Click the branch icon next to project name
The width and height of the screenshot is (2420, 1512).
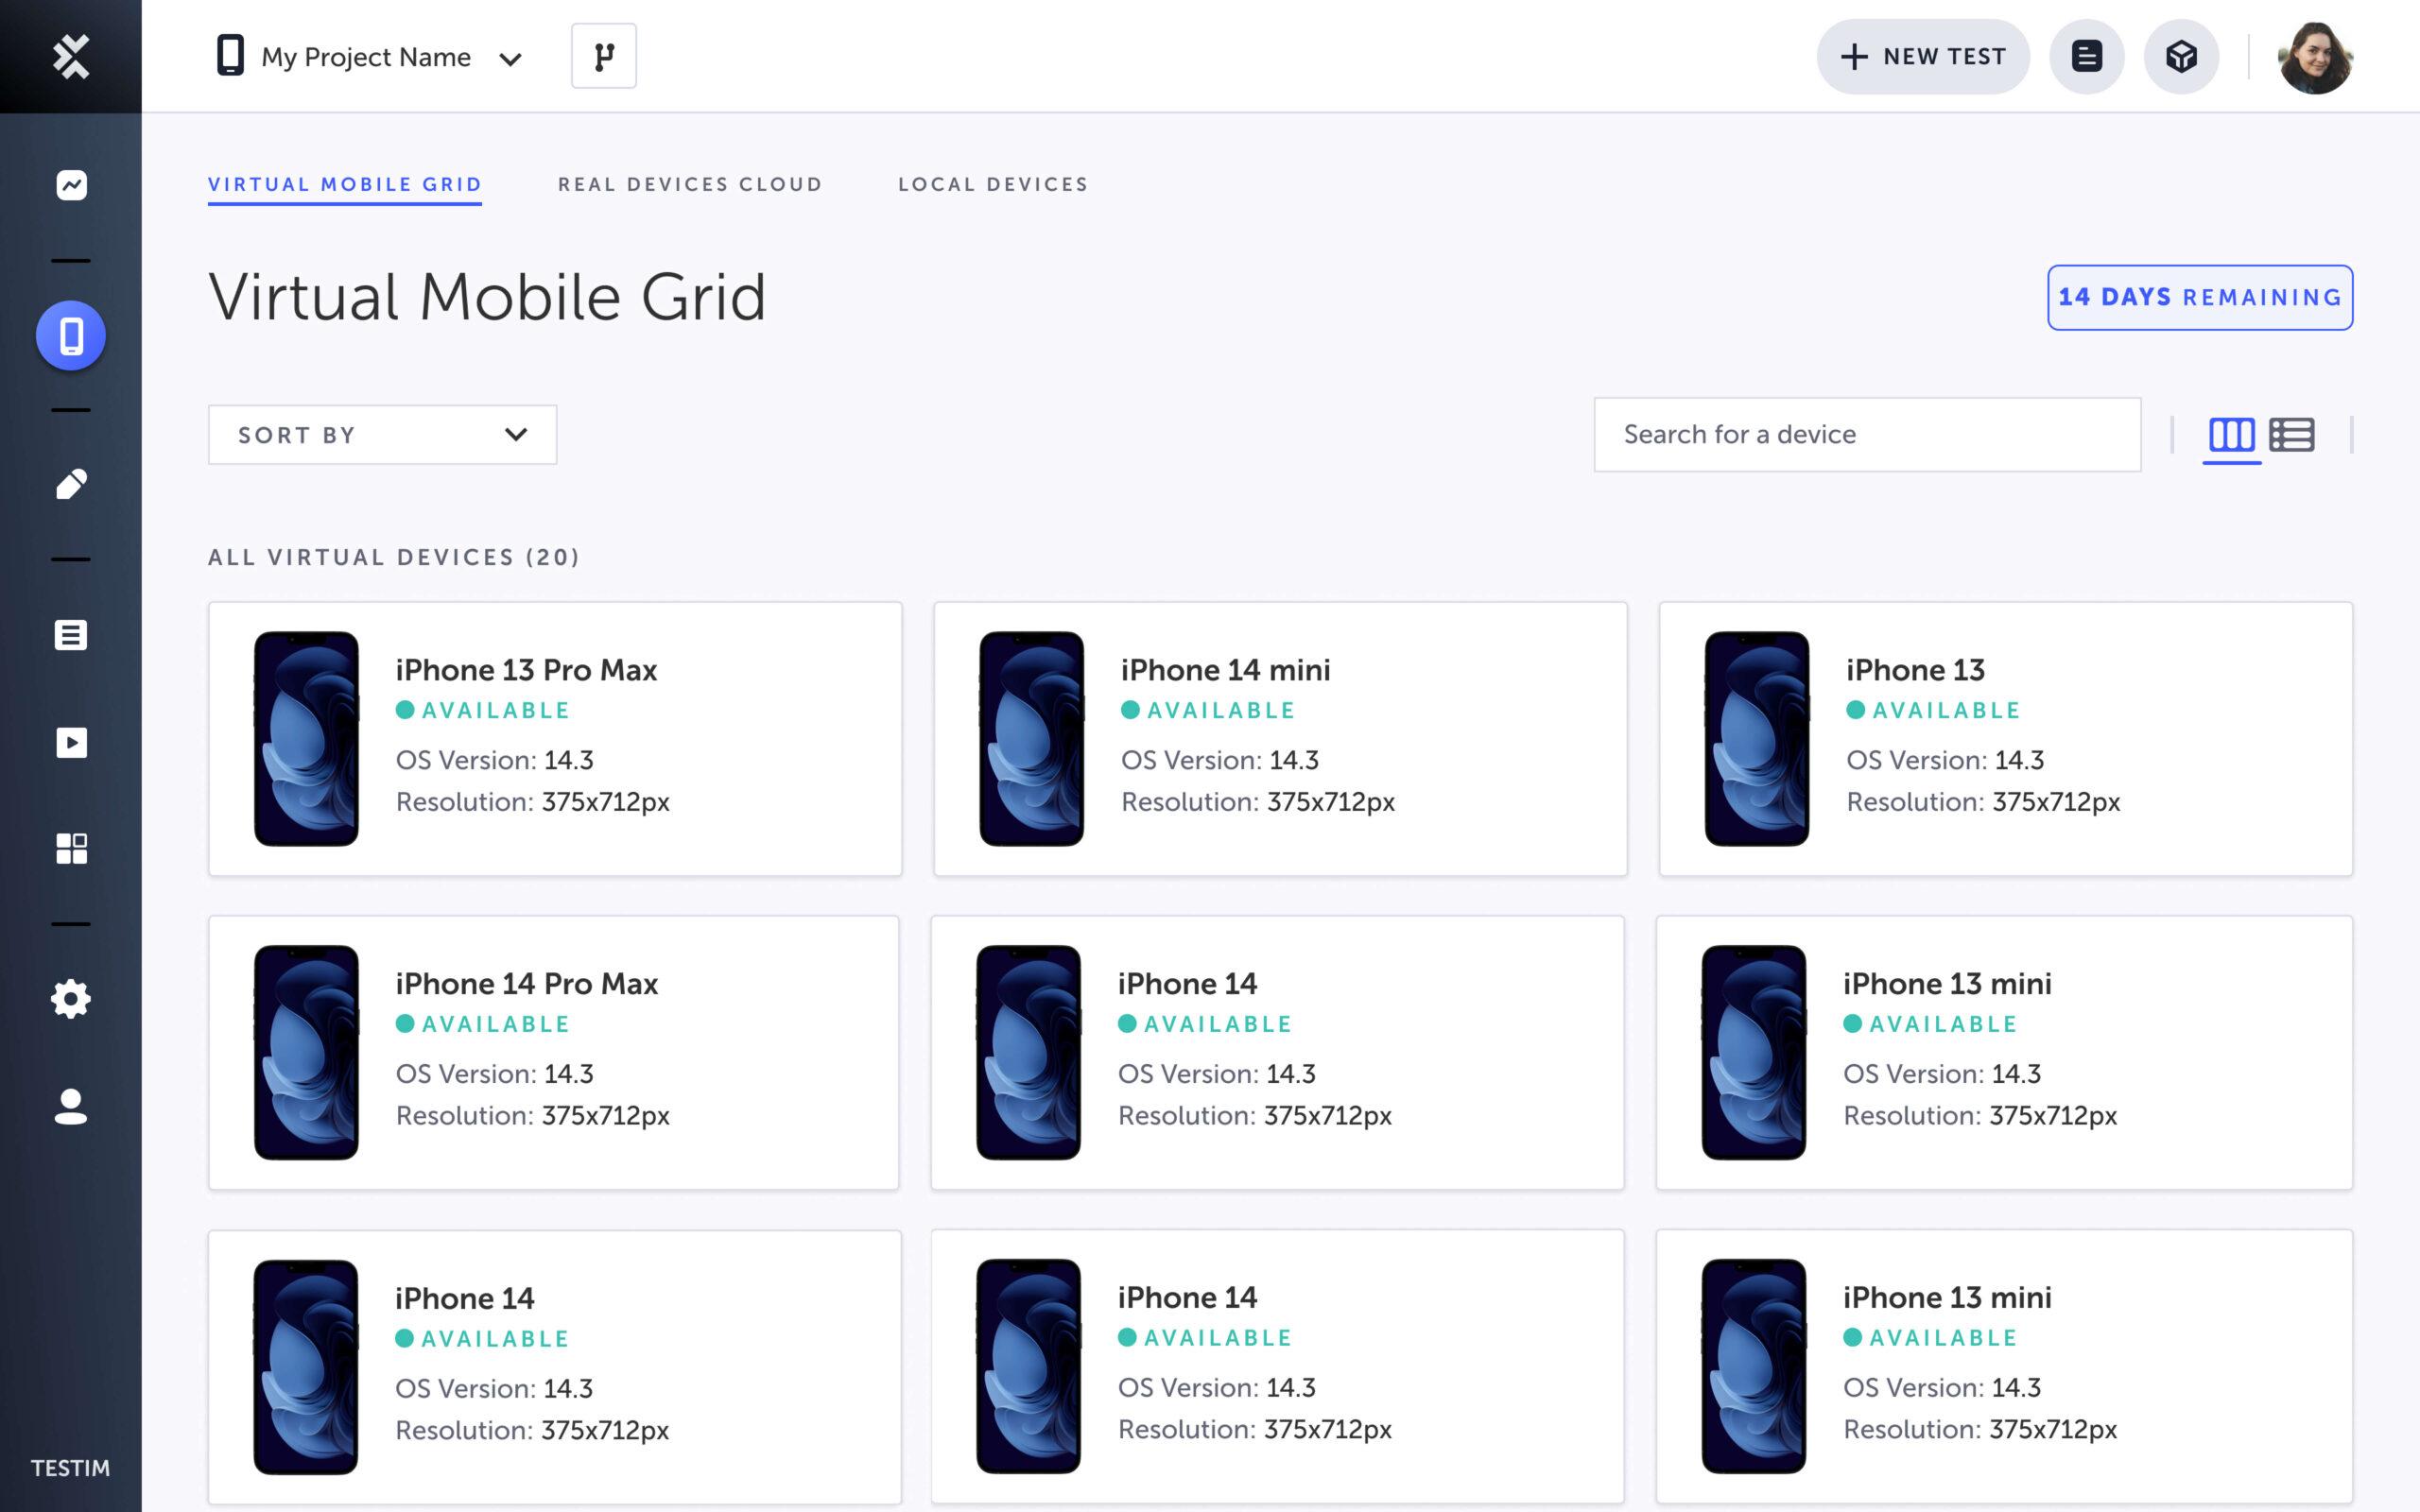603,56
